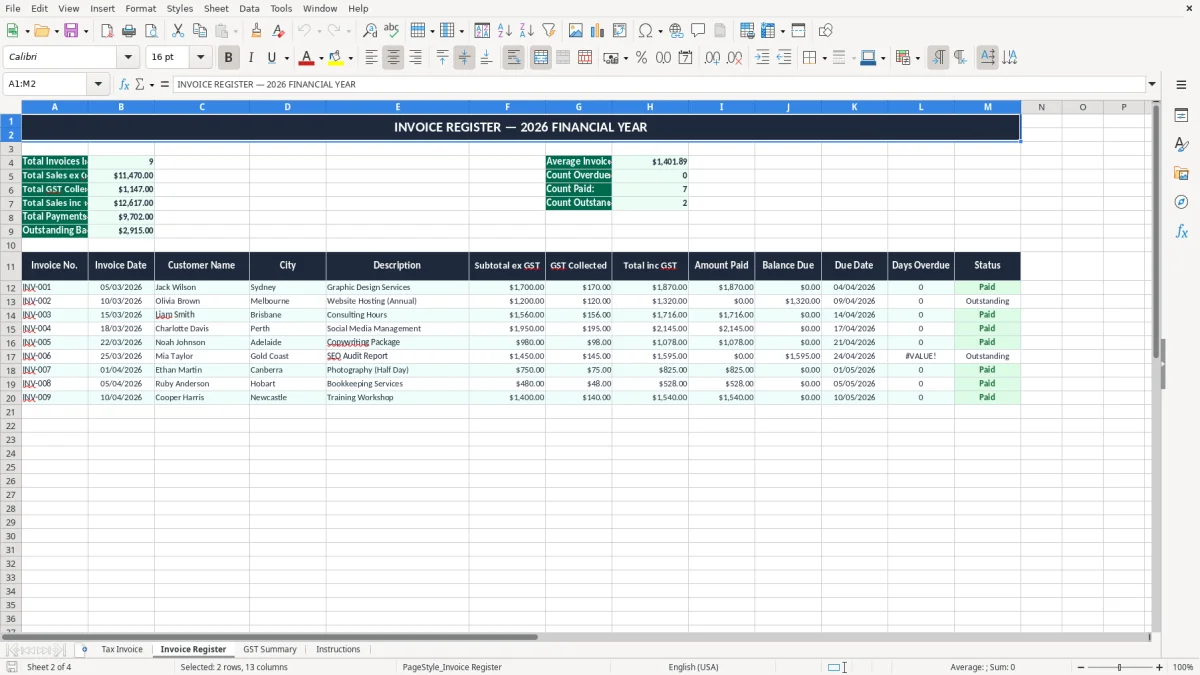
Task: Click the font color red swatch
Action: [x=307, y=58]
